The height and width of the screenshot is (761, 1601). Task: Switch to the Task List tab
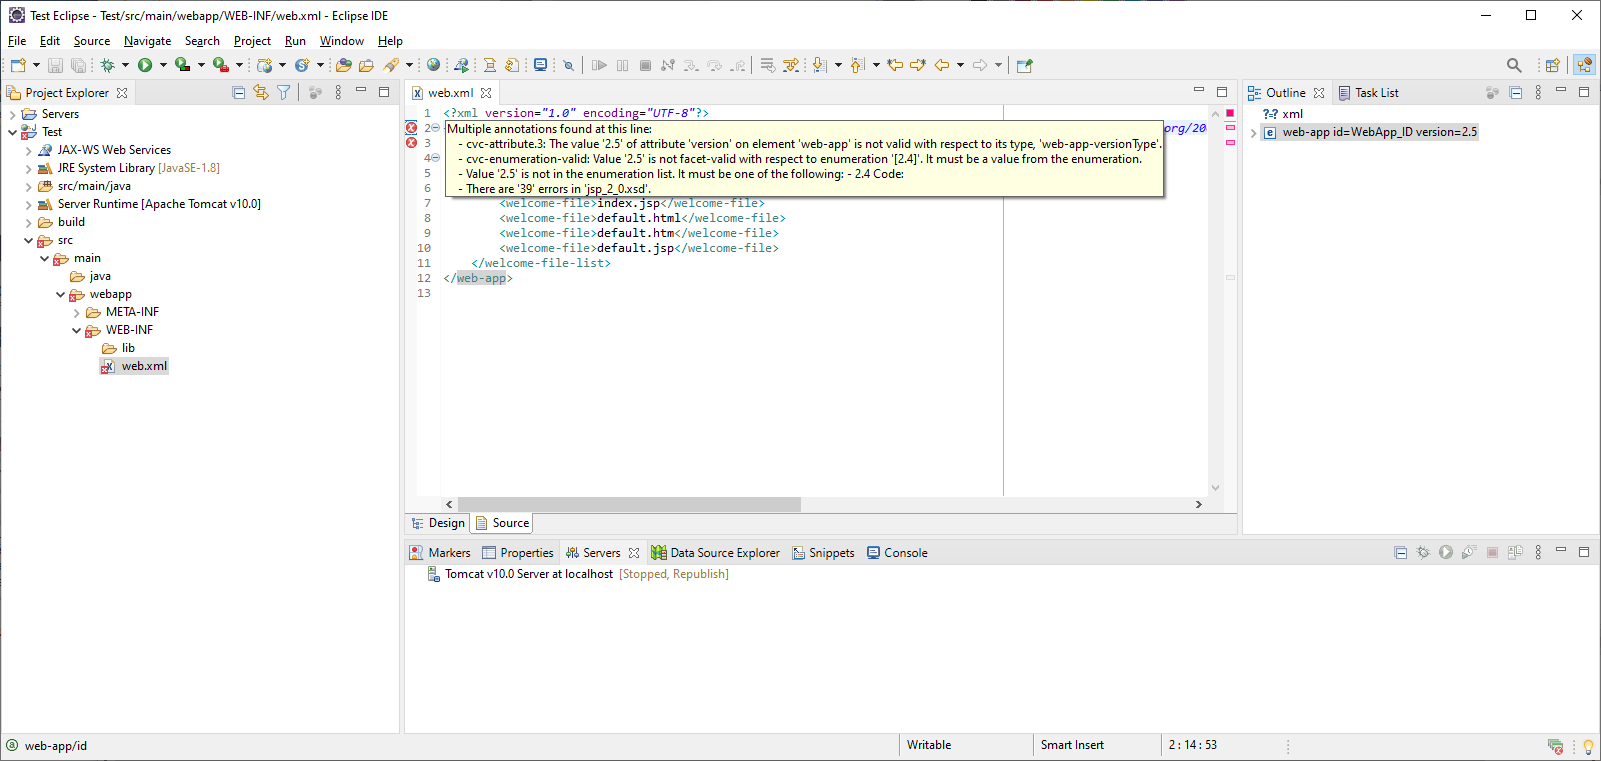click(x=1368, y=93)
